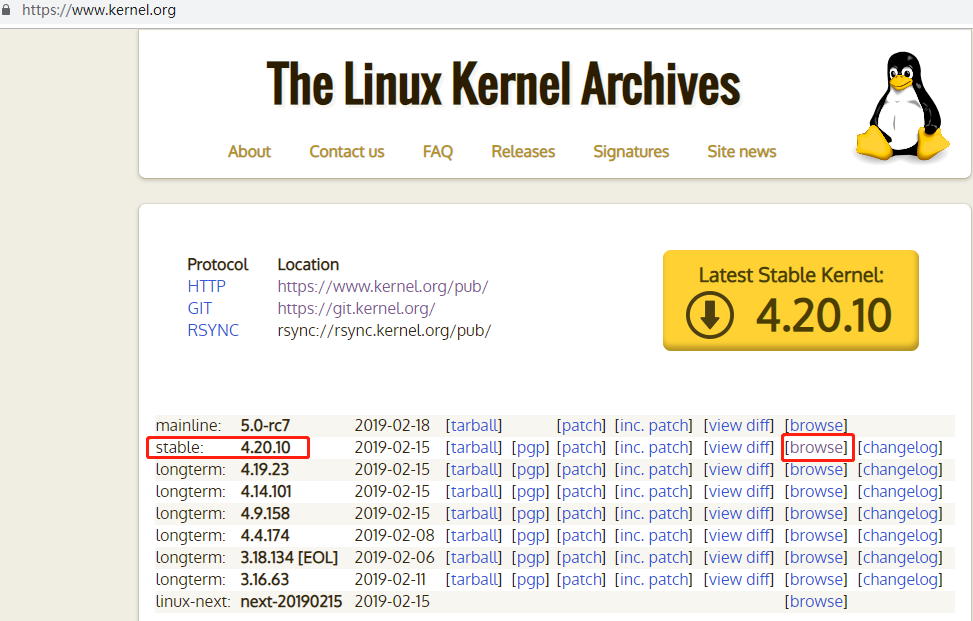This screenshot has height=621, width=973.
Task: Click The Linux Kernel Archives title
Action: pos(503,83)
